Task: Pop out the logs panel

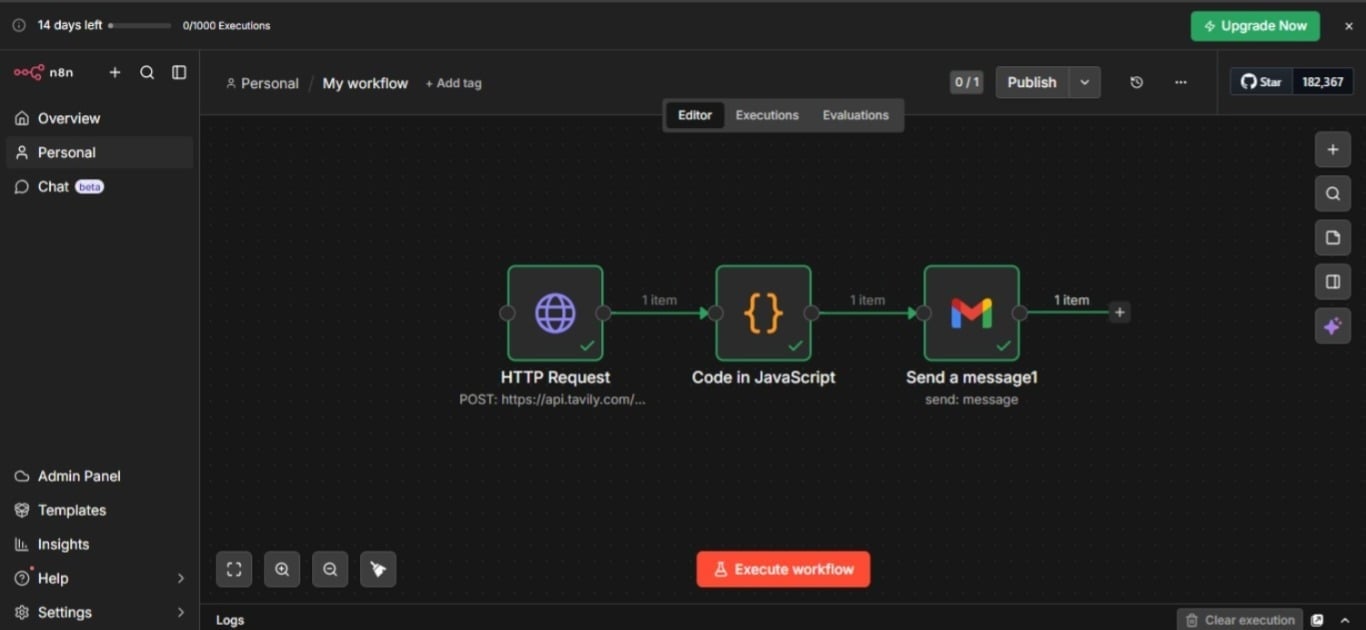Action: pos(1317,620)
